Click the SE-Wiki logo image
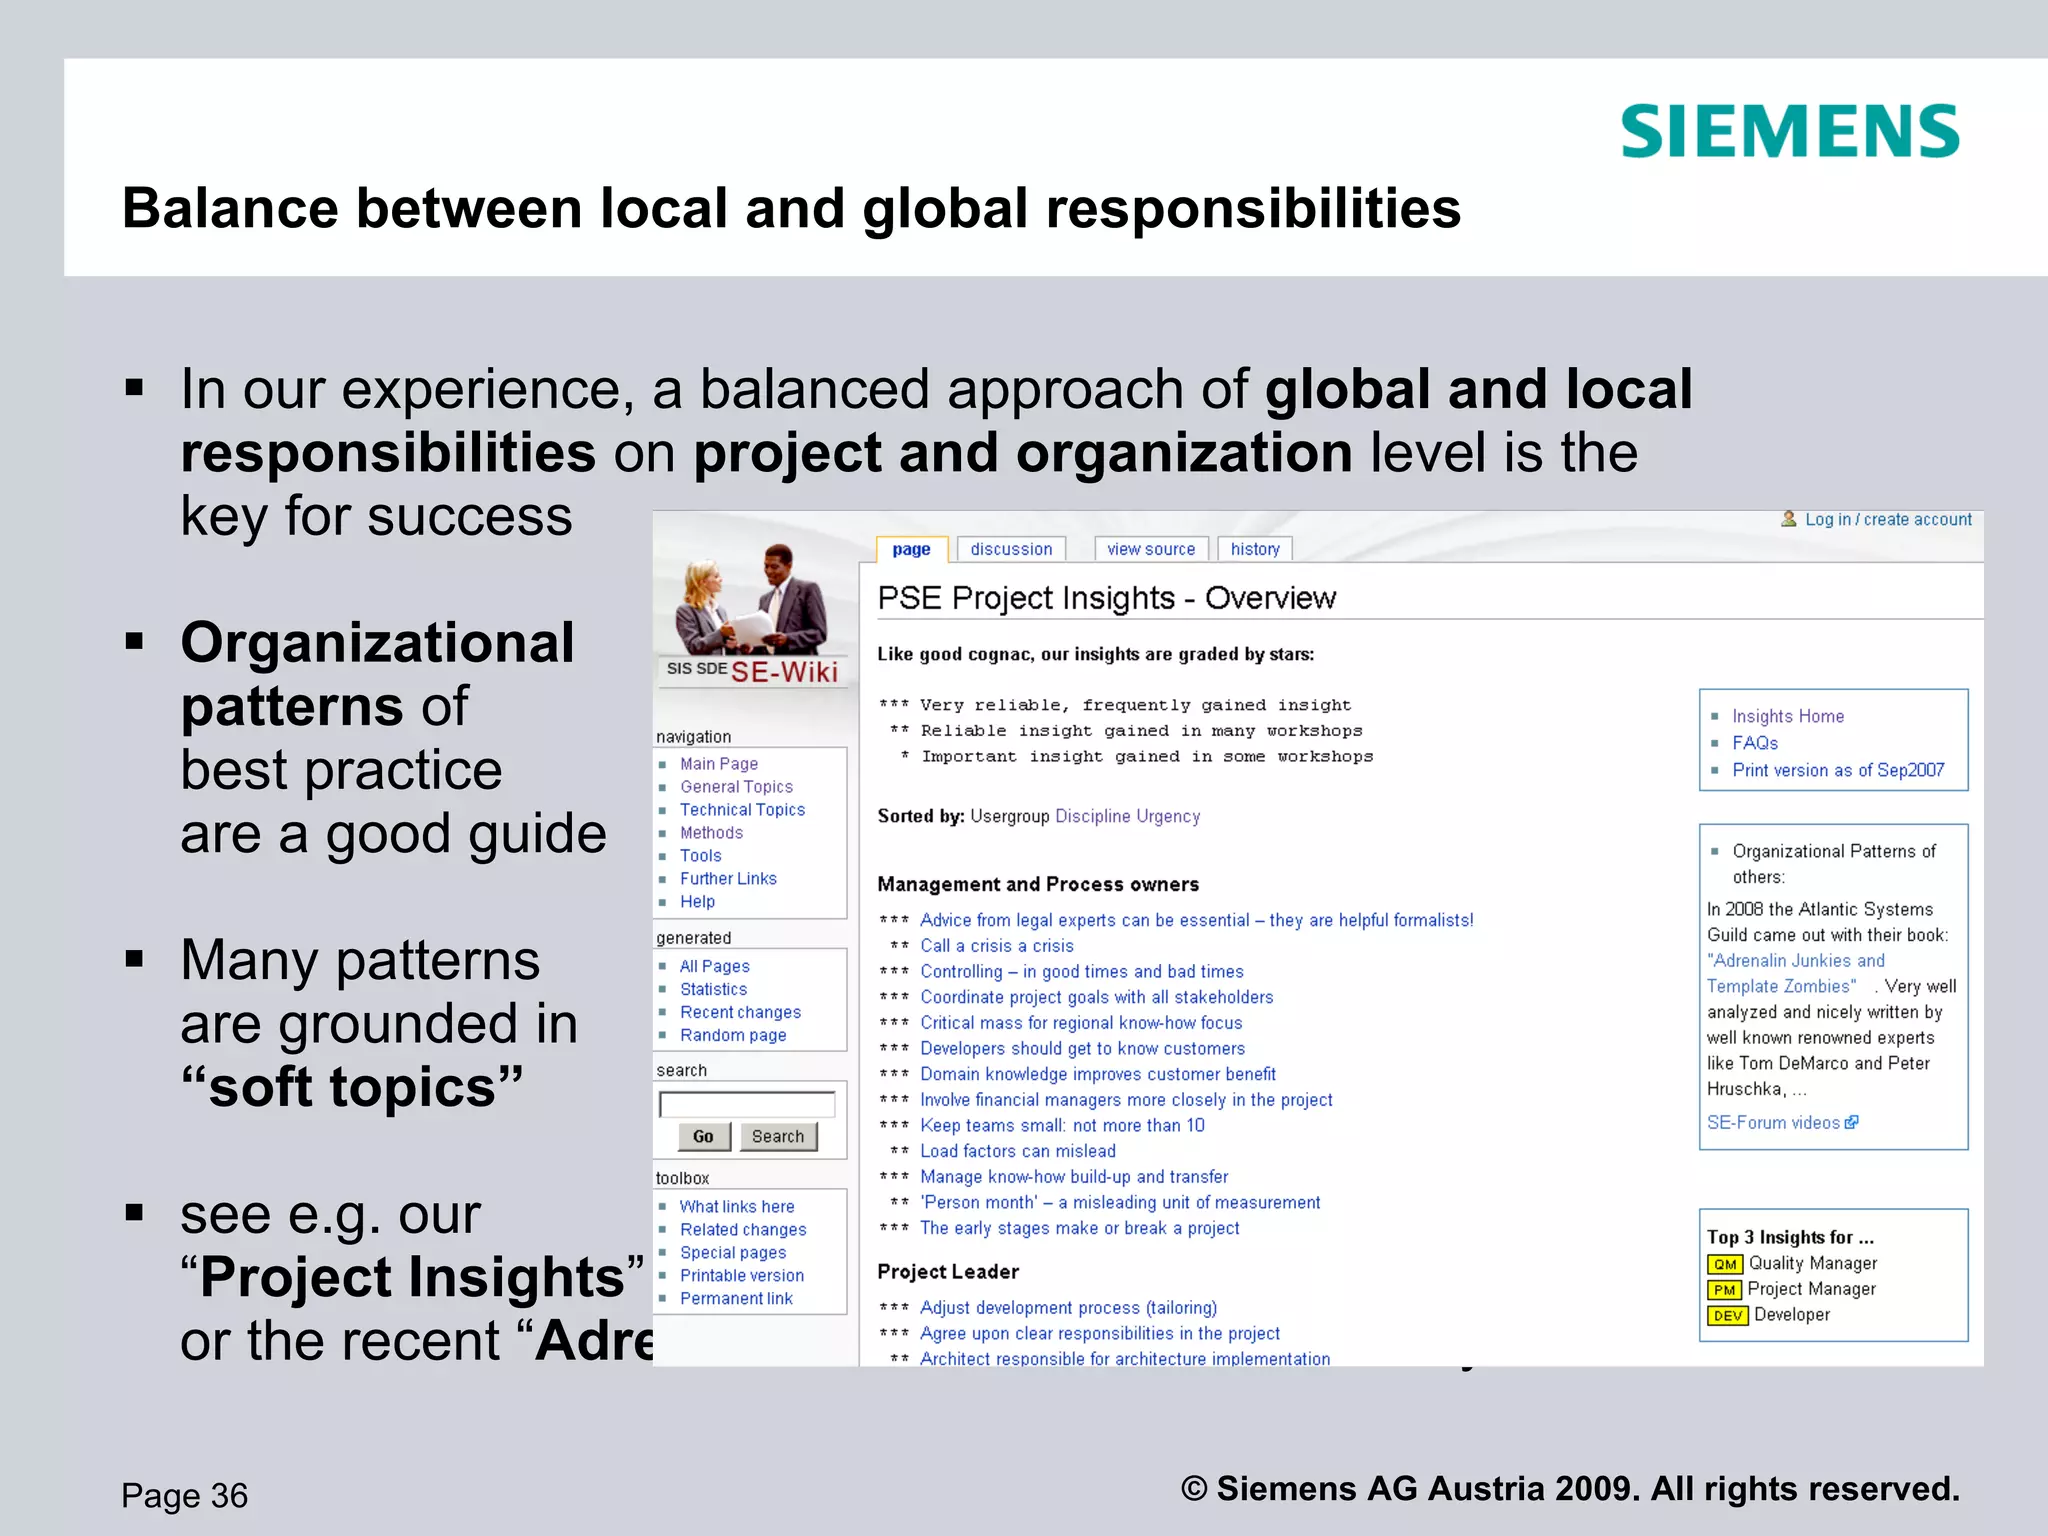The height and width of the screenshot is (1536, 2048). [755, 615]
